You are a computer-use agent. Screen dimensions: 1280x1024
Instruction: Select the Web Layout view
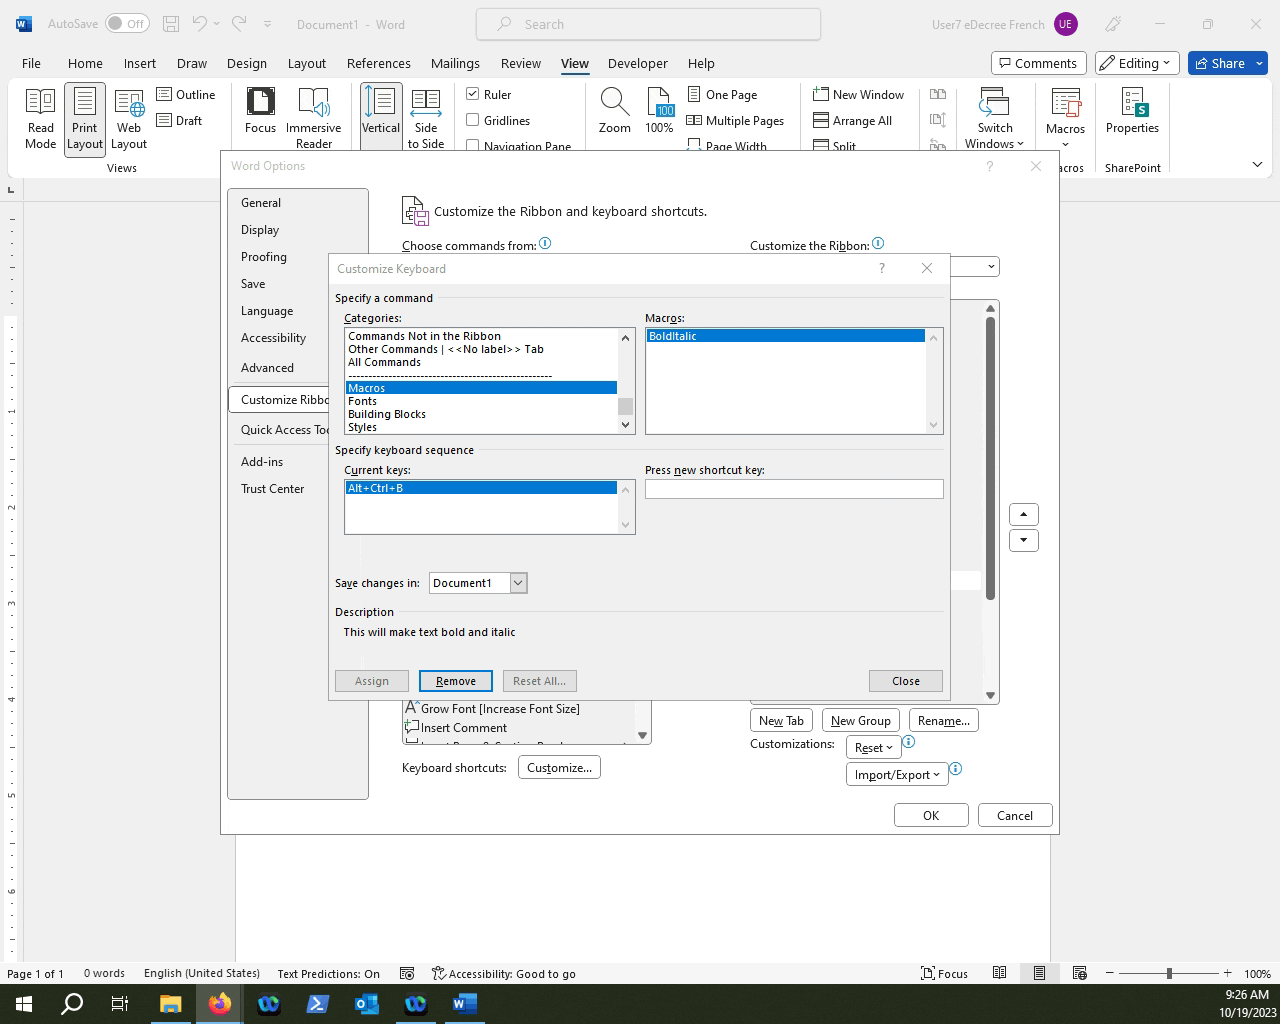pos(128,117)
